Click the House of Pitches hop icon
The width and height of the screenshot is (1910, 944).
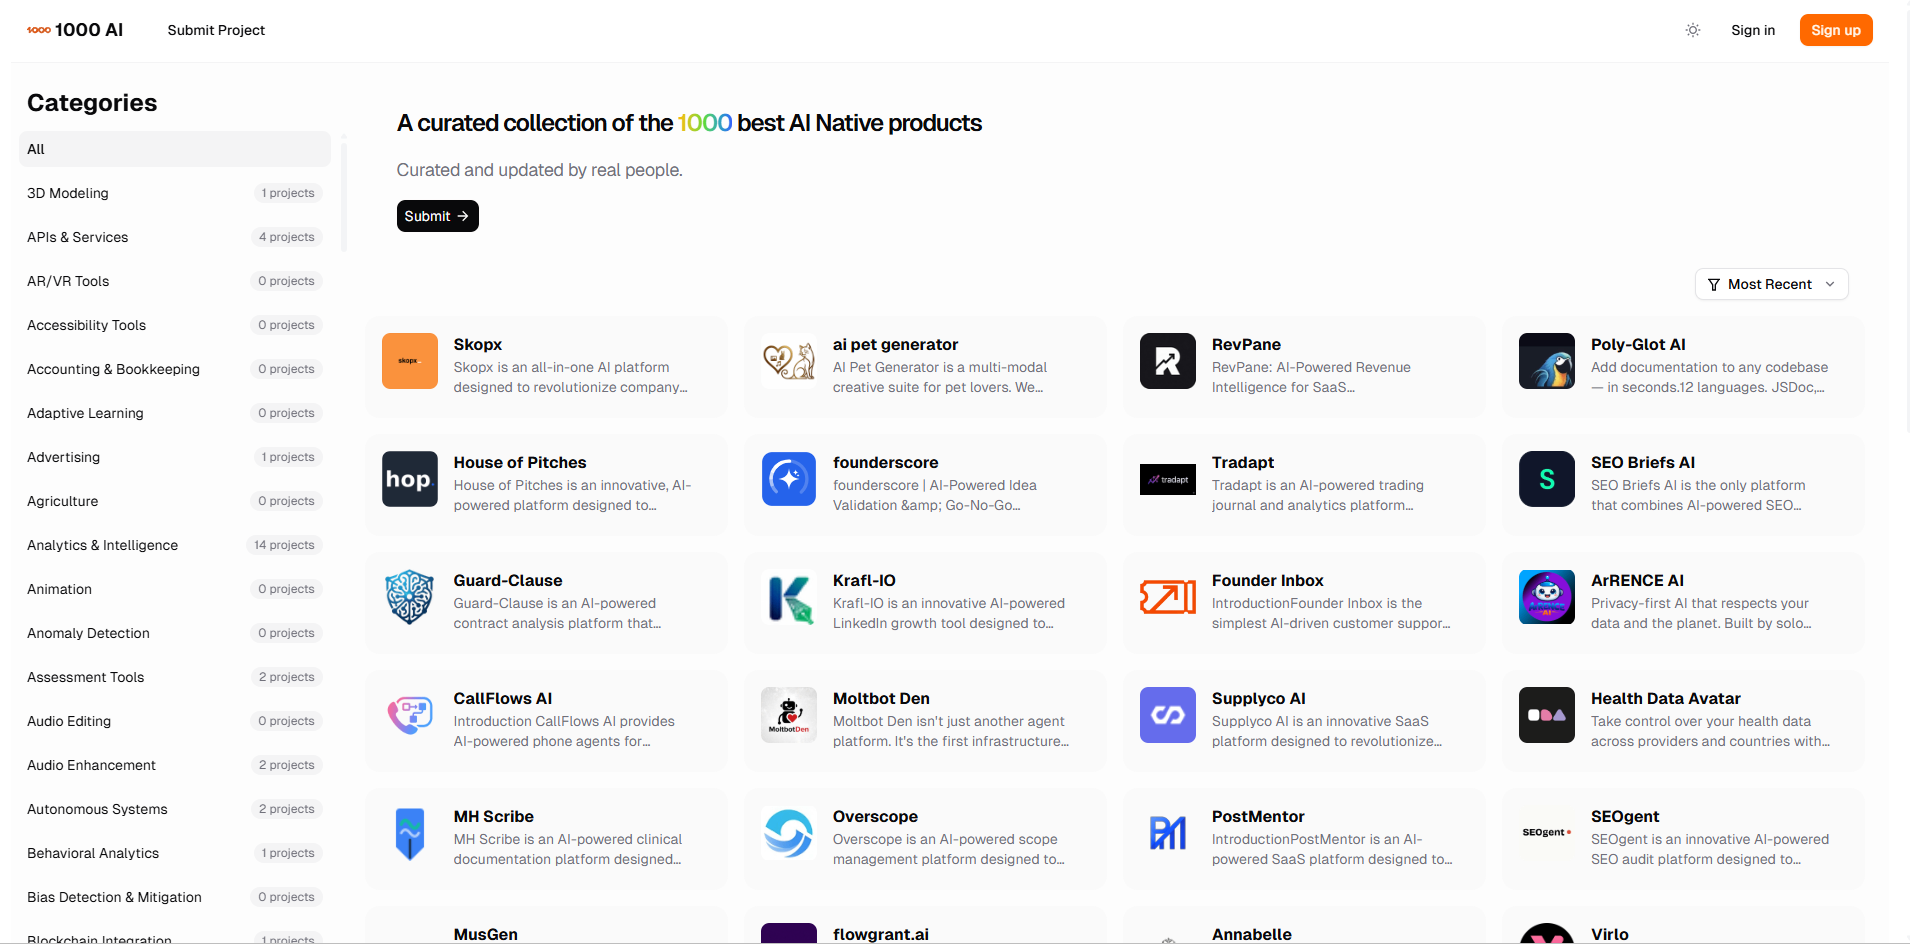tap(409, 479)
